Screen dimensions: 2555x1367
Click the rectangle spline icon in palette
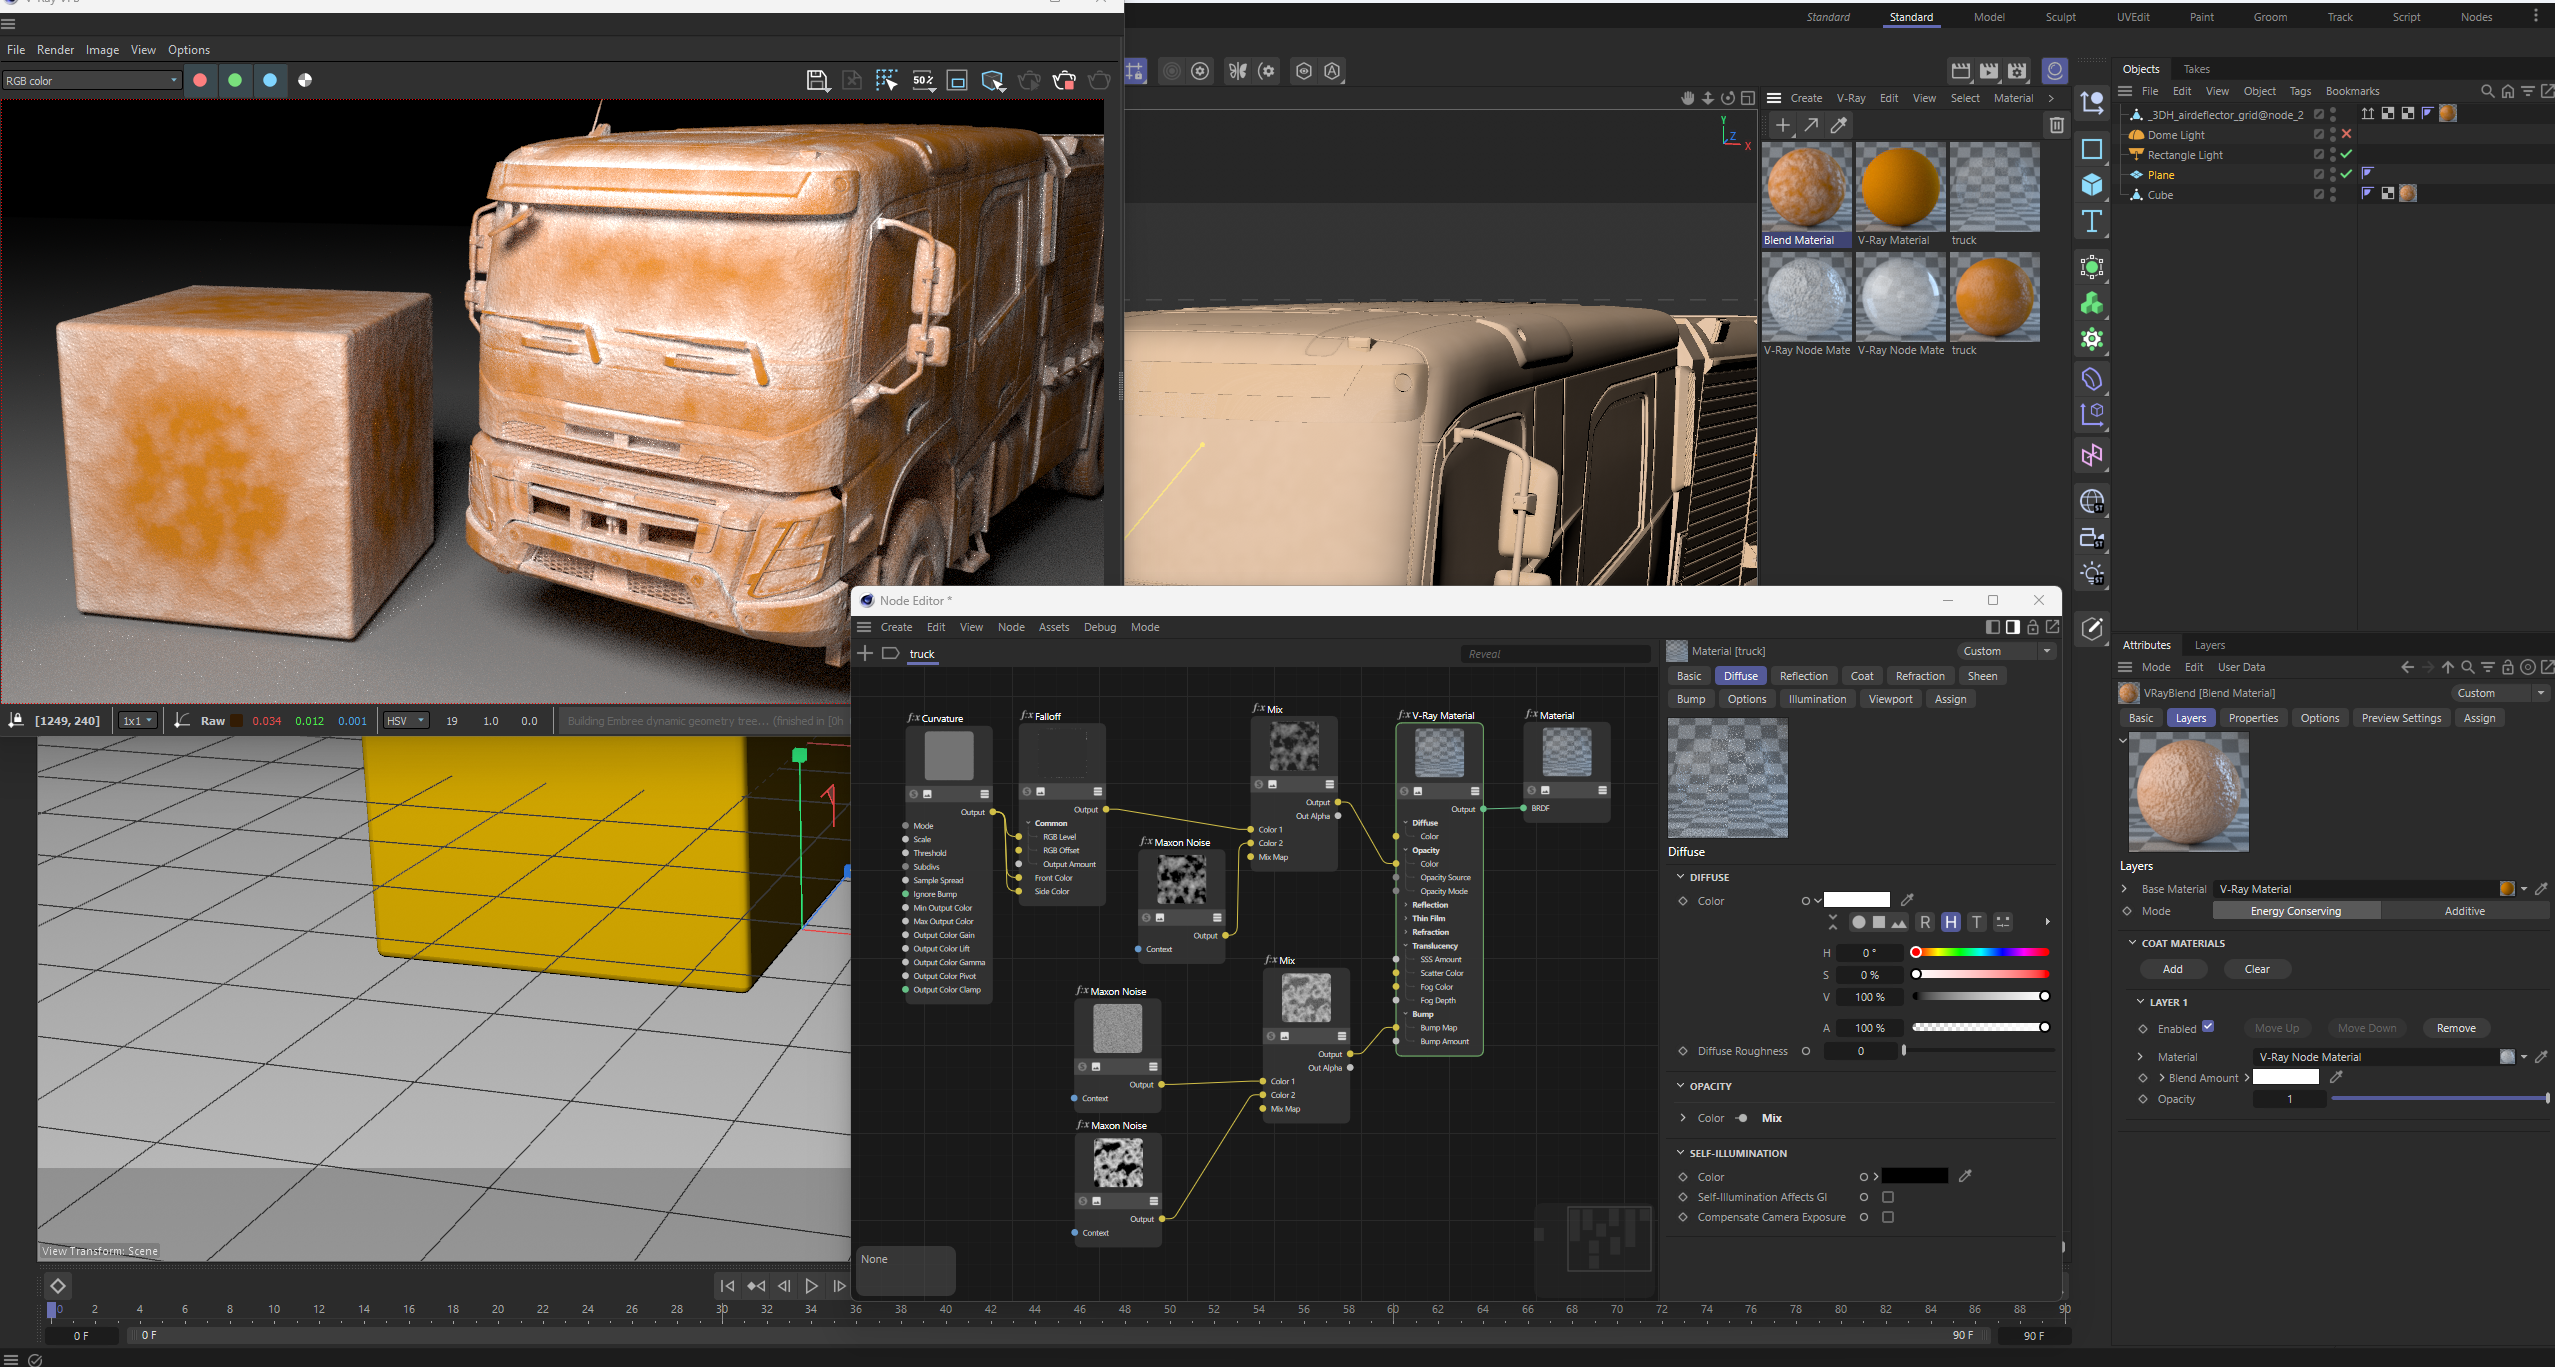(2092, 149)
